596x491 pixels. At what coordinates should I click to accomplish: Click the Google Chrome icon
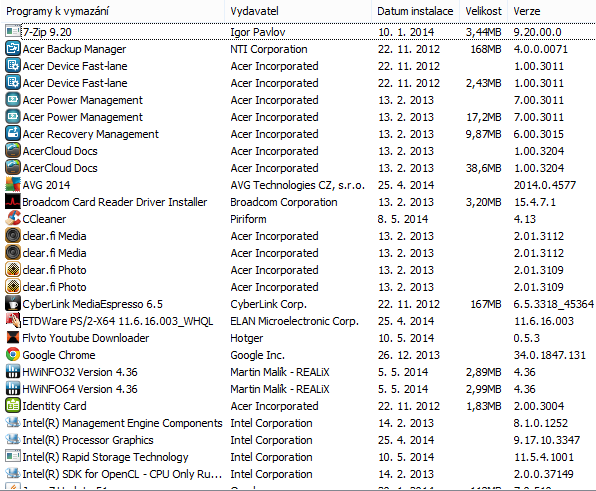[x=13, y=354]
